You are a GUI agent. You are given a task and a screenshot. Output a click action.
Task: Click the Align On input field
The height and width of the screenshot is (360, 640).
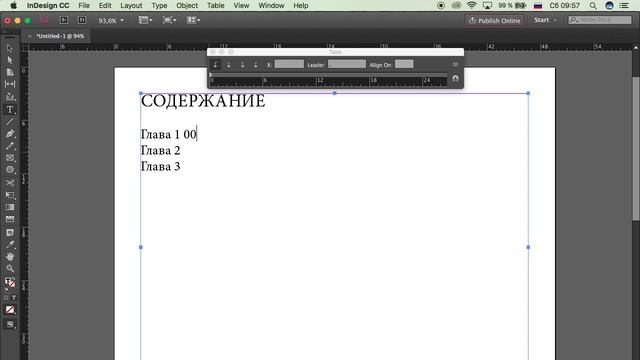tap(404, 64)
